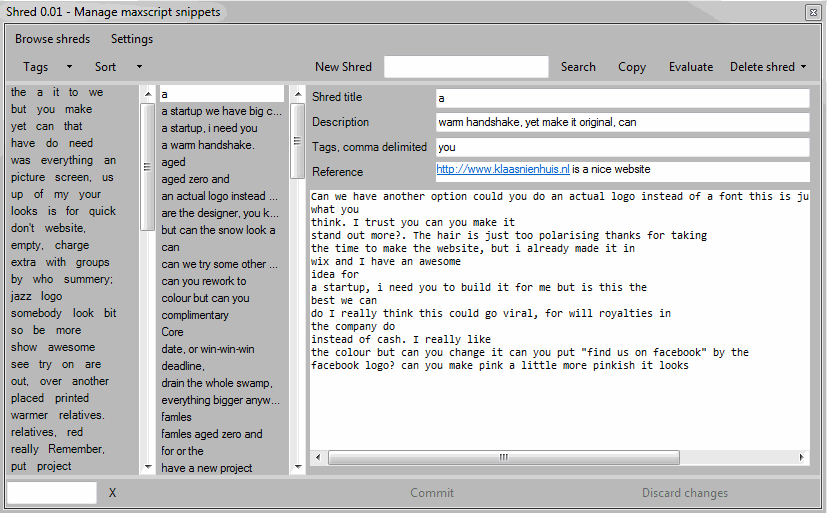Image resolution: width=827 pixels, height=513 pixels.
Task: Click the Commit button
Action: click(432, 493)
